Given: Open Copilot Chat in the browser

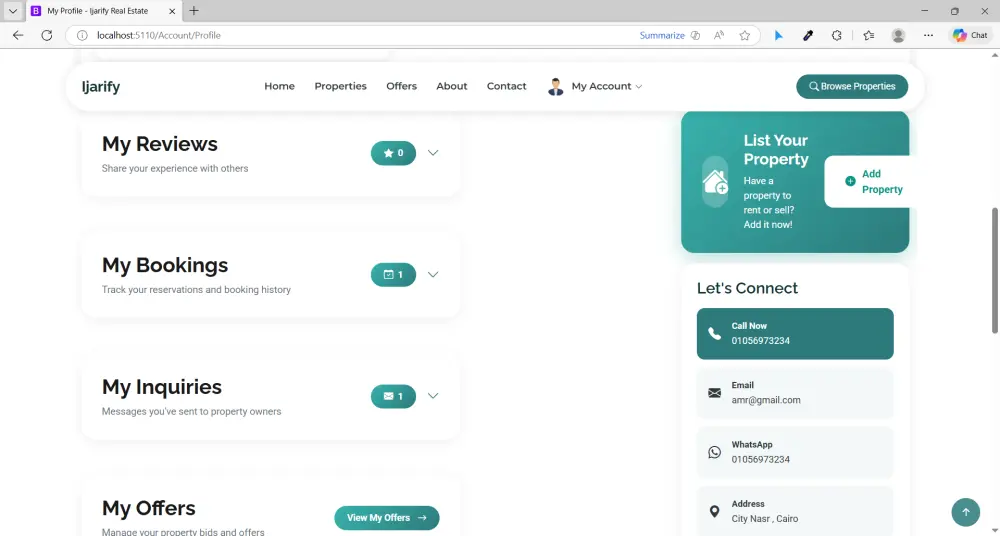Looking at the screenshot, I should (970, 36).
